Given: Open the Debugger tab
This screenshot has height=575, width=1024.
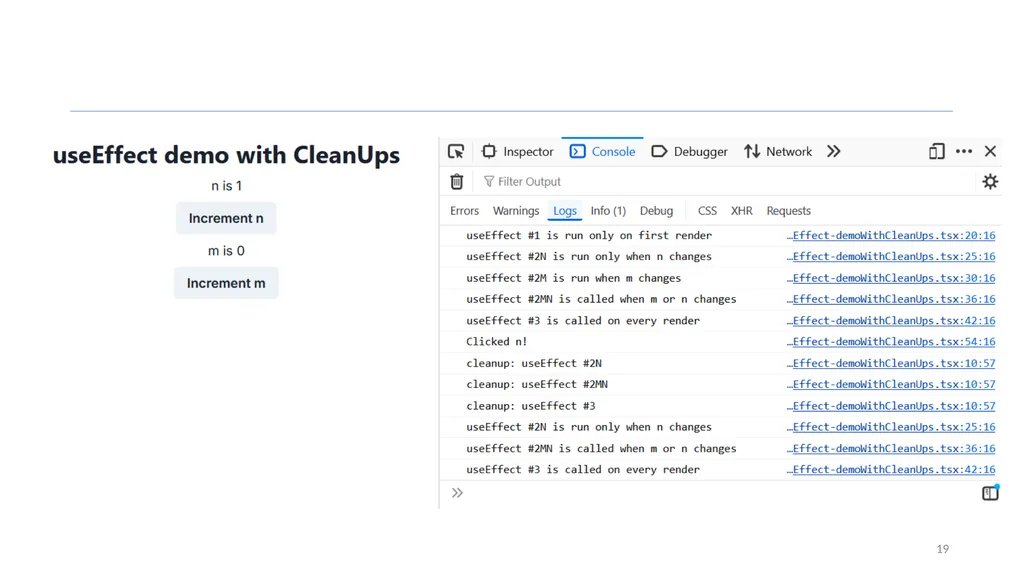Looking at the screenshot, I should (690, 152).
